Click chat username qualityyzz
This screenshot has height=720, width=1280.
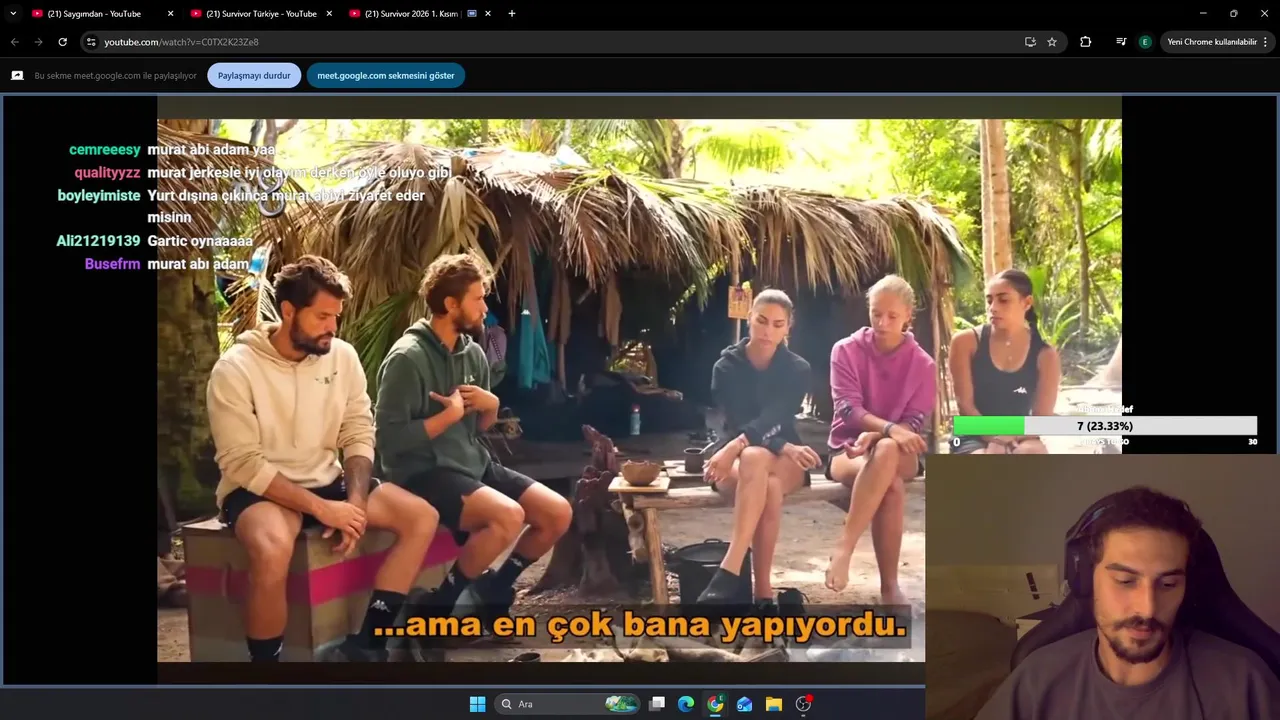point(107,173)
